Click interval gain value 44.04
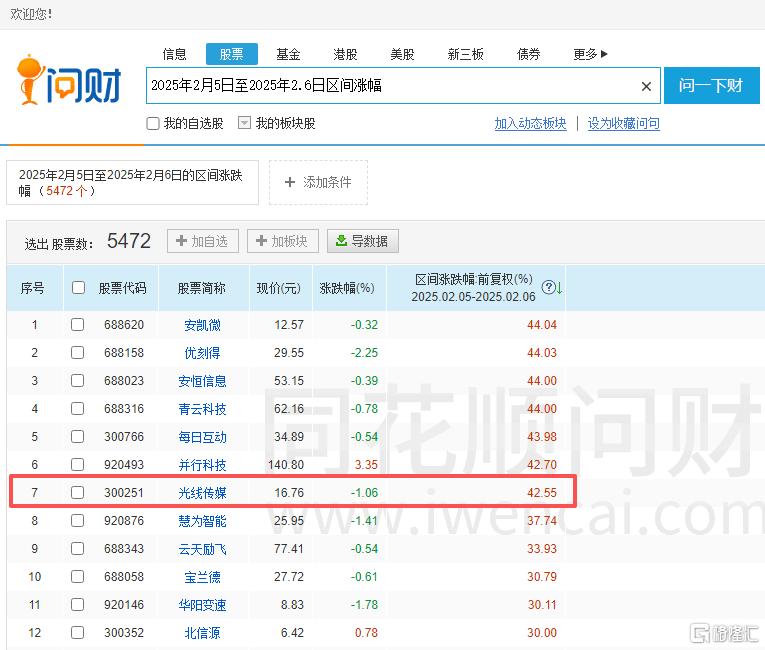This screenshot has height=650, width=765. pyautogui.click(x=542, y=325)
